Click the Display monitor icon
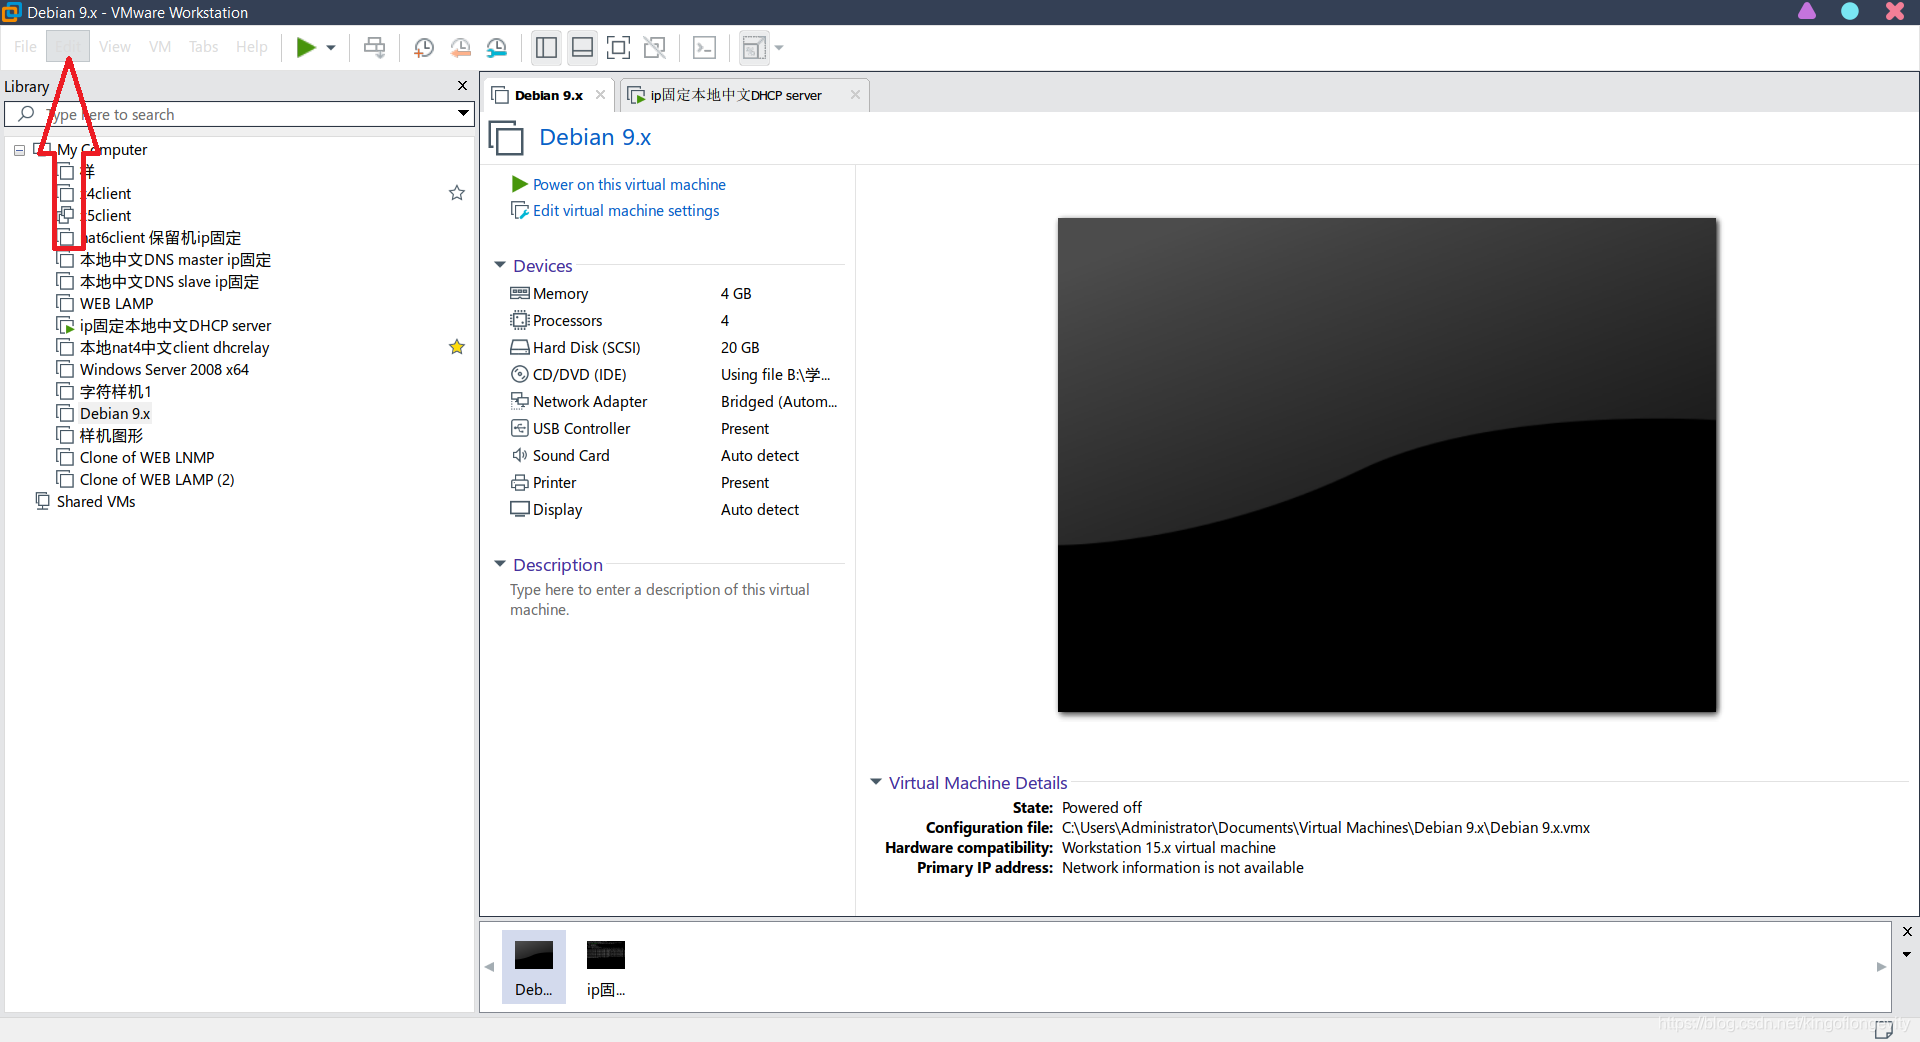This screenshot has width=1920, height=1042. click(520, 509)
